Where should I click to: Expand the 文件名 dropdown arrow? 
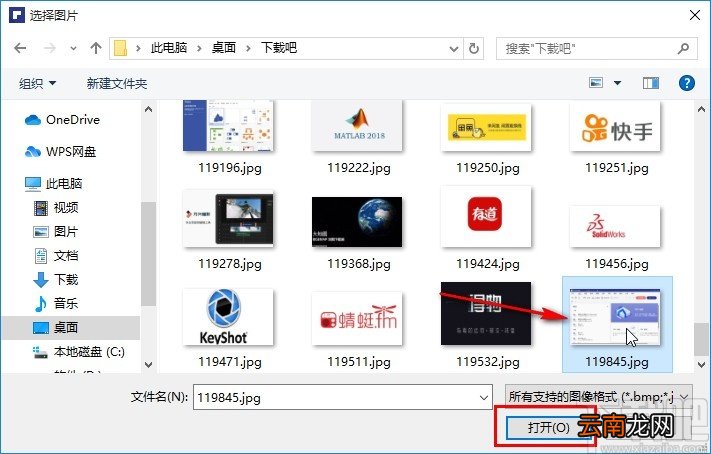pos(483,398)
